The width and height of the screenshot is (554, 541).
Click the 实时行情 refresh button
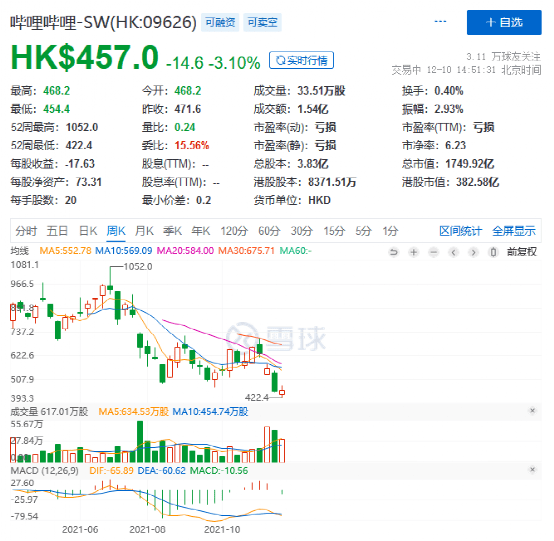301,60
